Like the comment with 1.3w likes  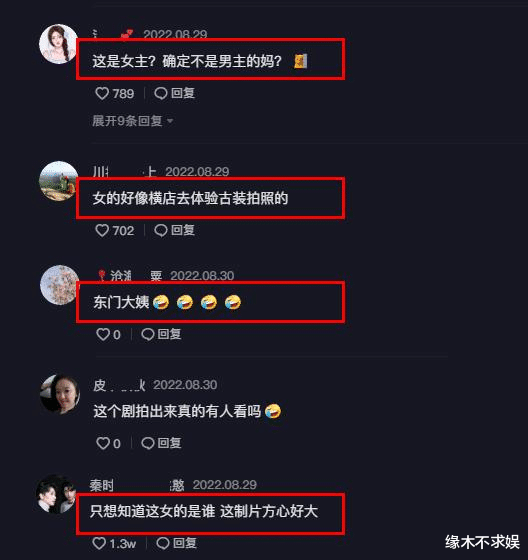[x=99, y=543]
